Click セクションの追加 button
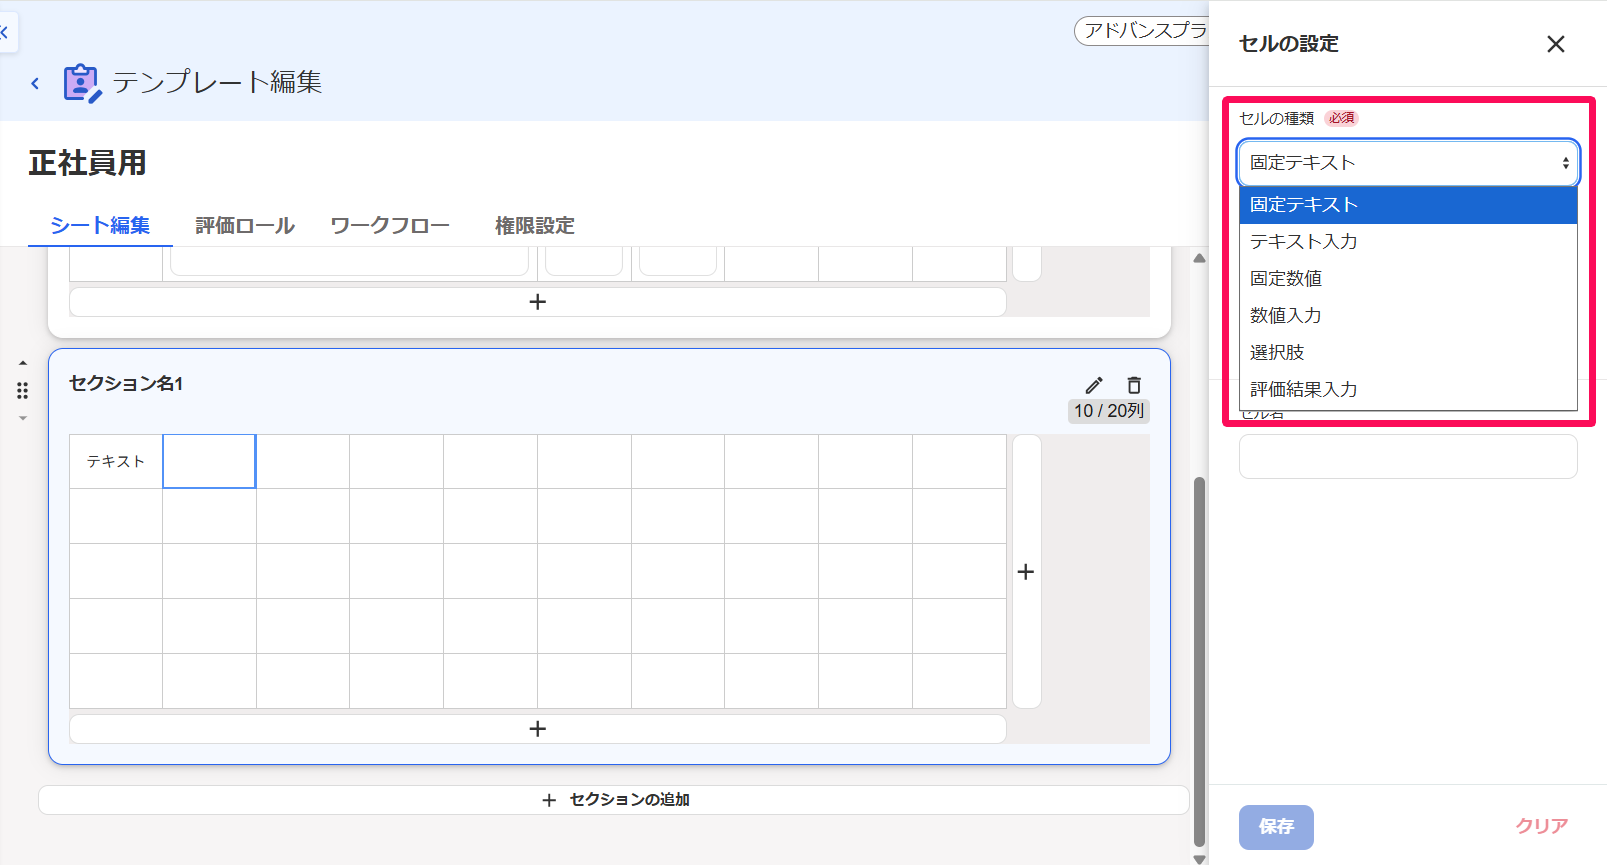This screenshot has width=1607, height=865. [613, 800]
